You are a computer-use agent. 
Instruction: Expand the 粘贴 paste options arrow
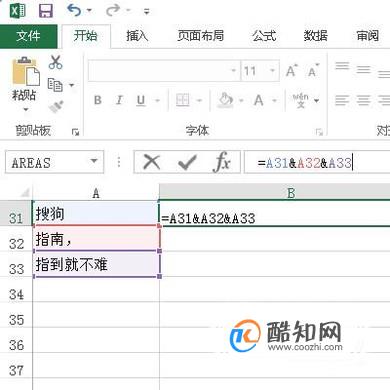(25, 109)
